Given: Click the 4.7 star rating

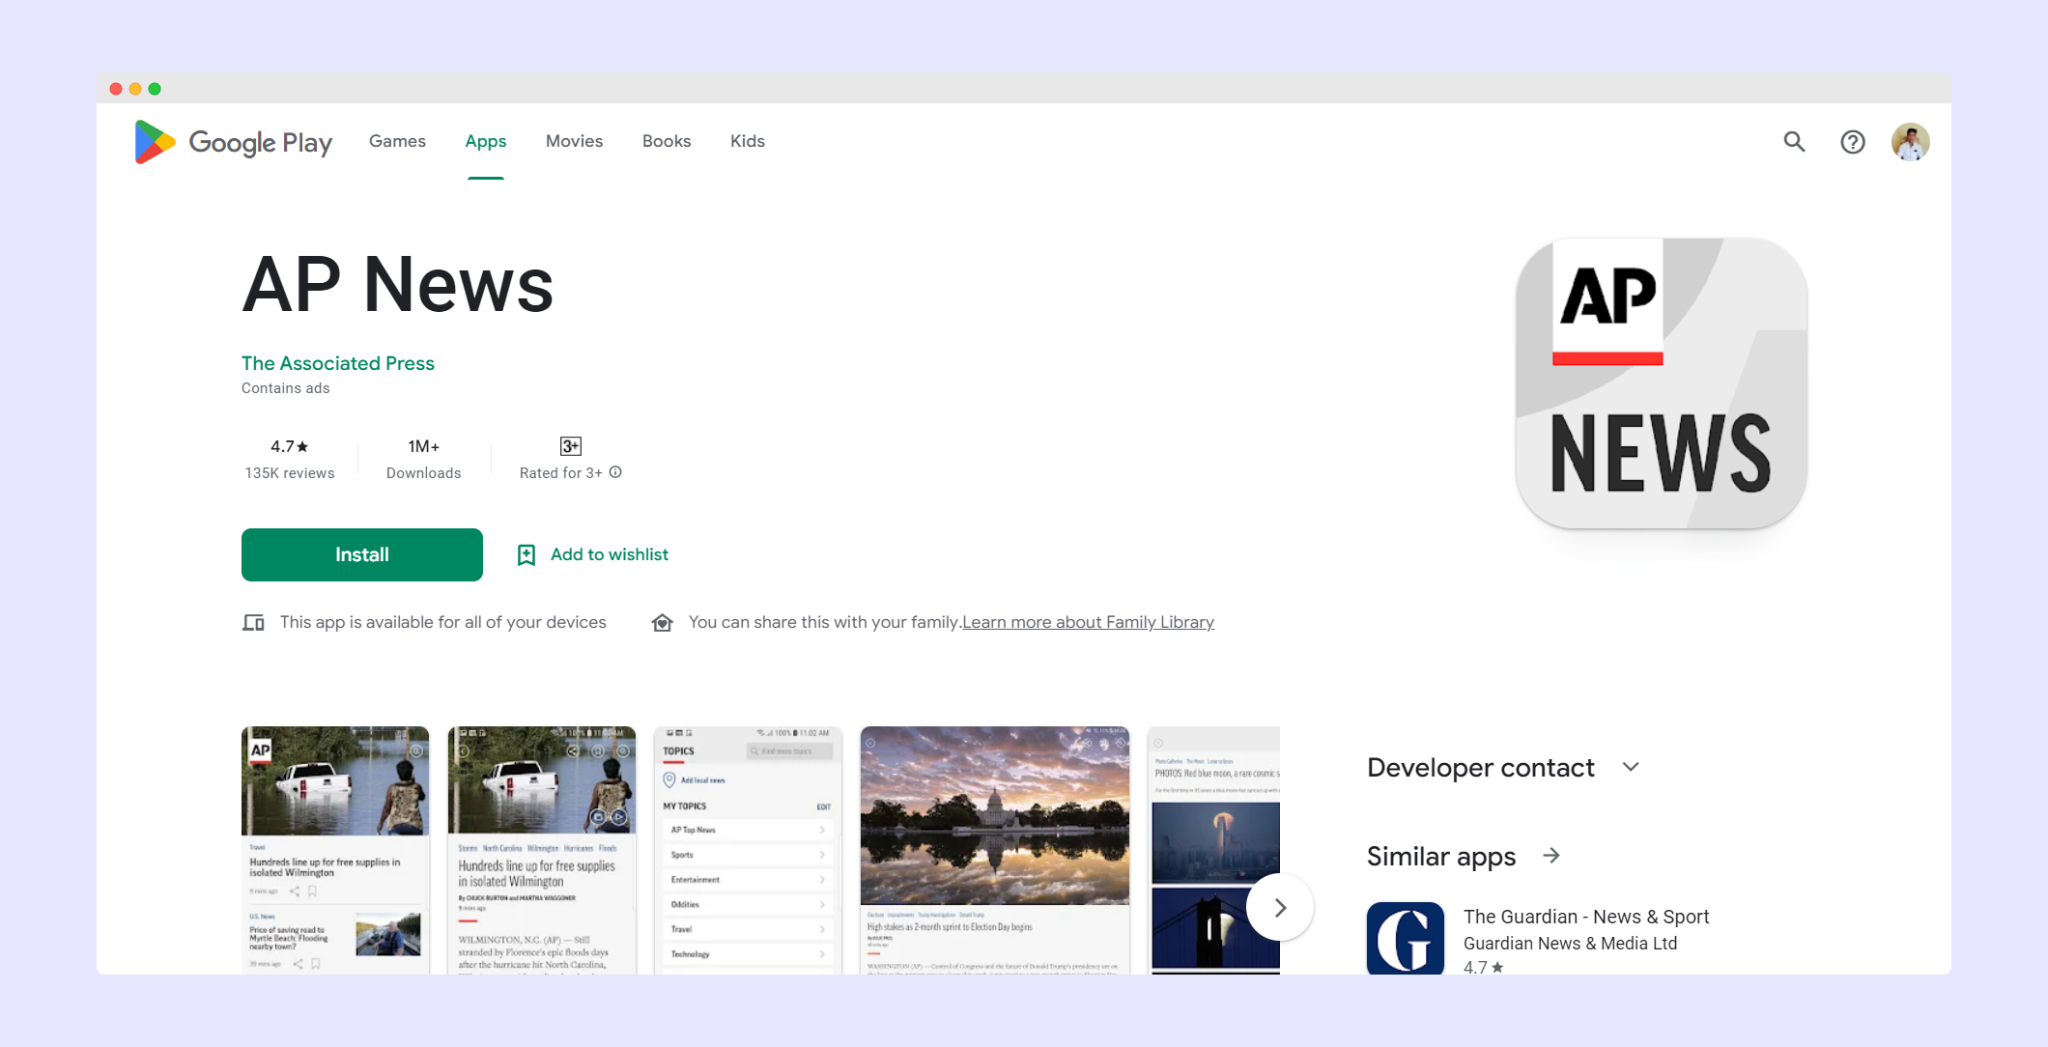Looking at the screenshot, I should tap(288, 446).
